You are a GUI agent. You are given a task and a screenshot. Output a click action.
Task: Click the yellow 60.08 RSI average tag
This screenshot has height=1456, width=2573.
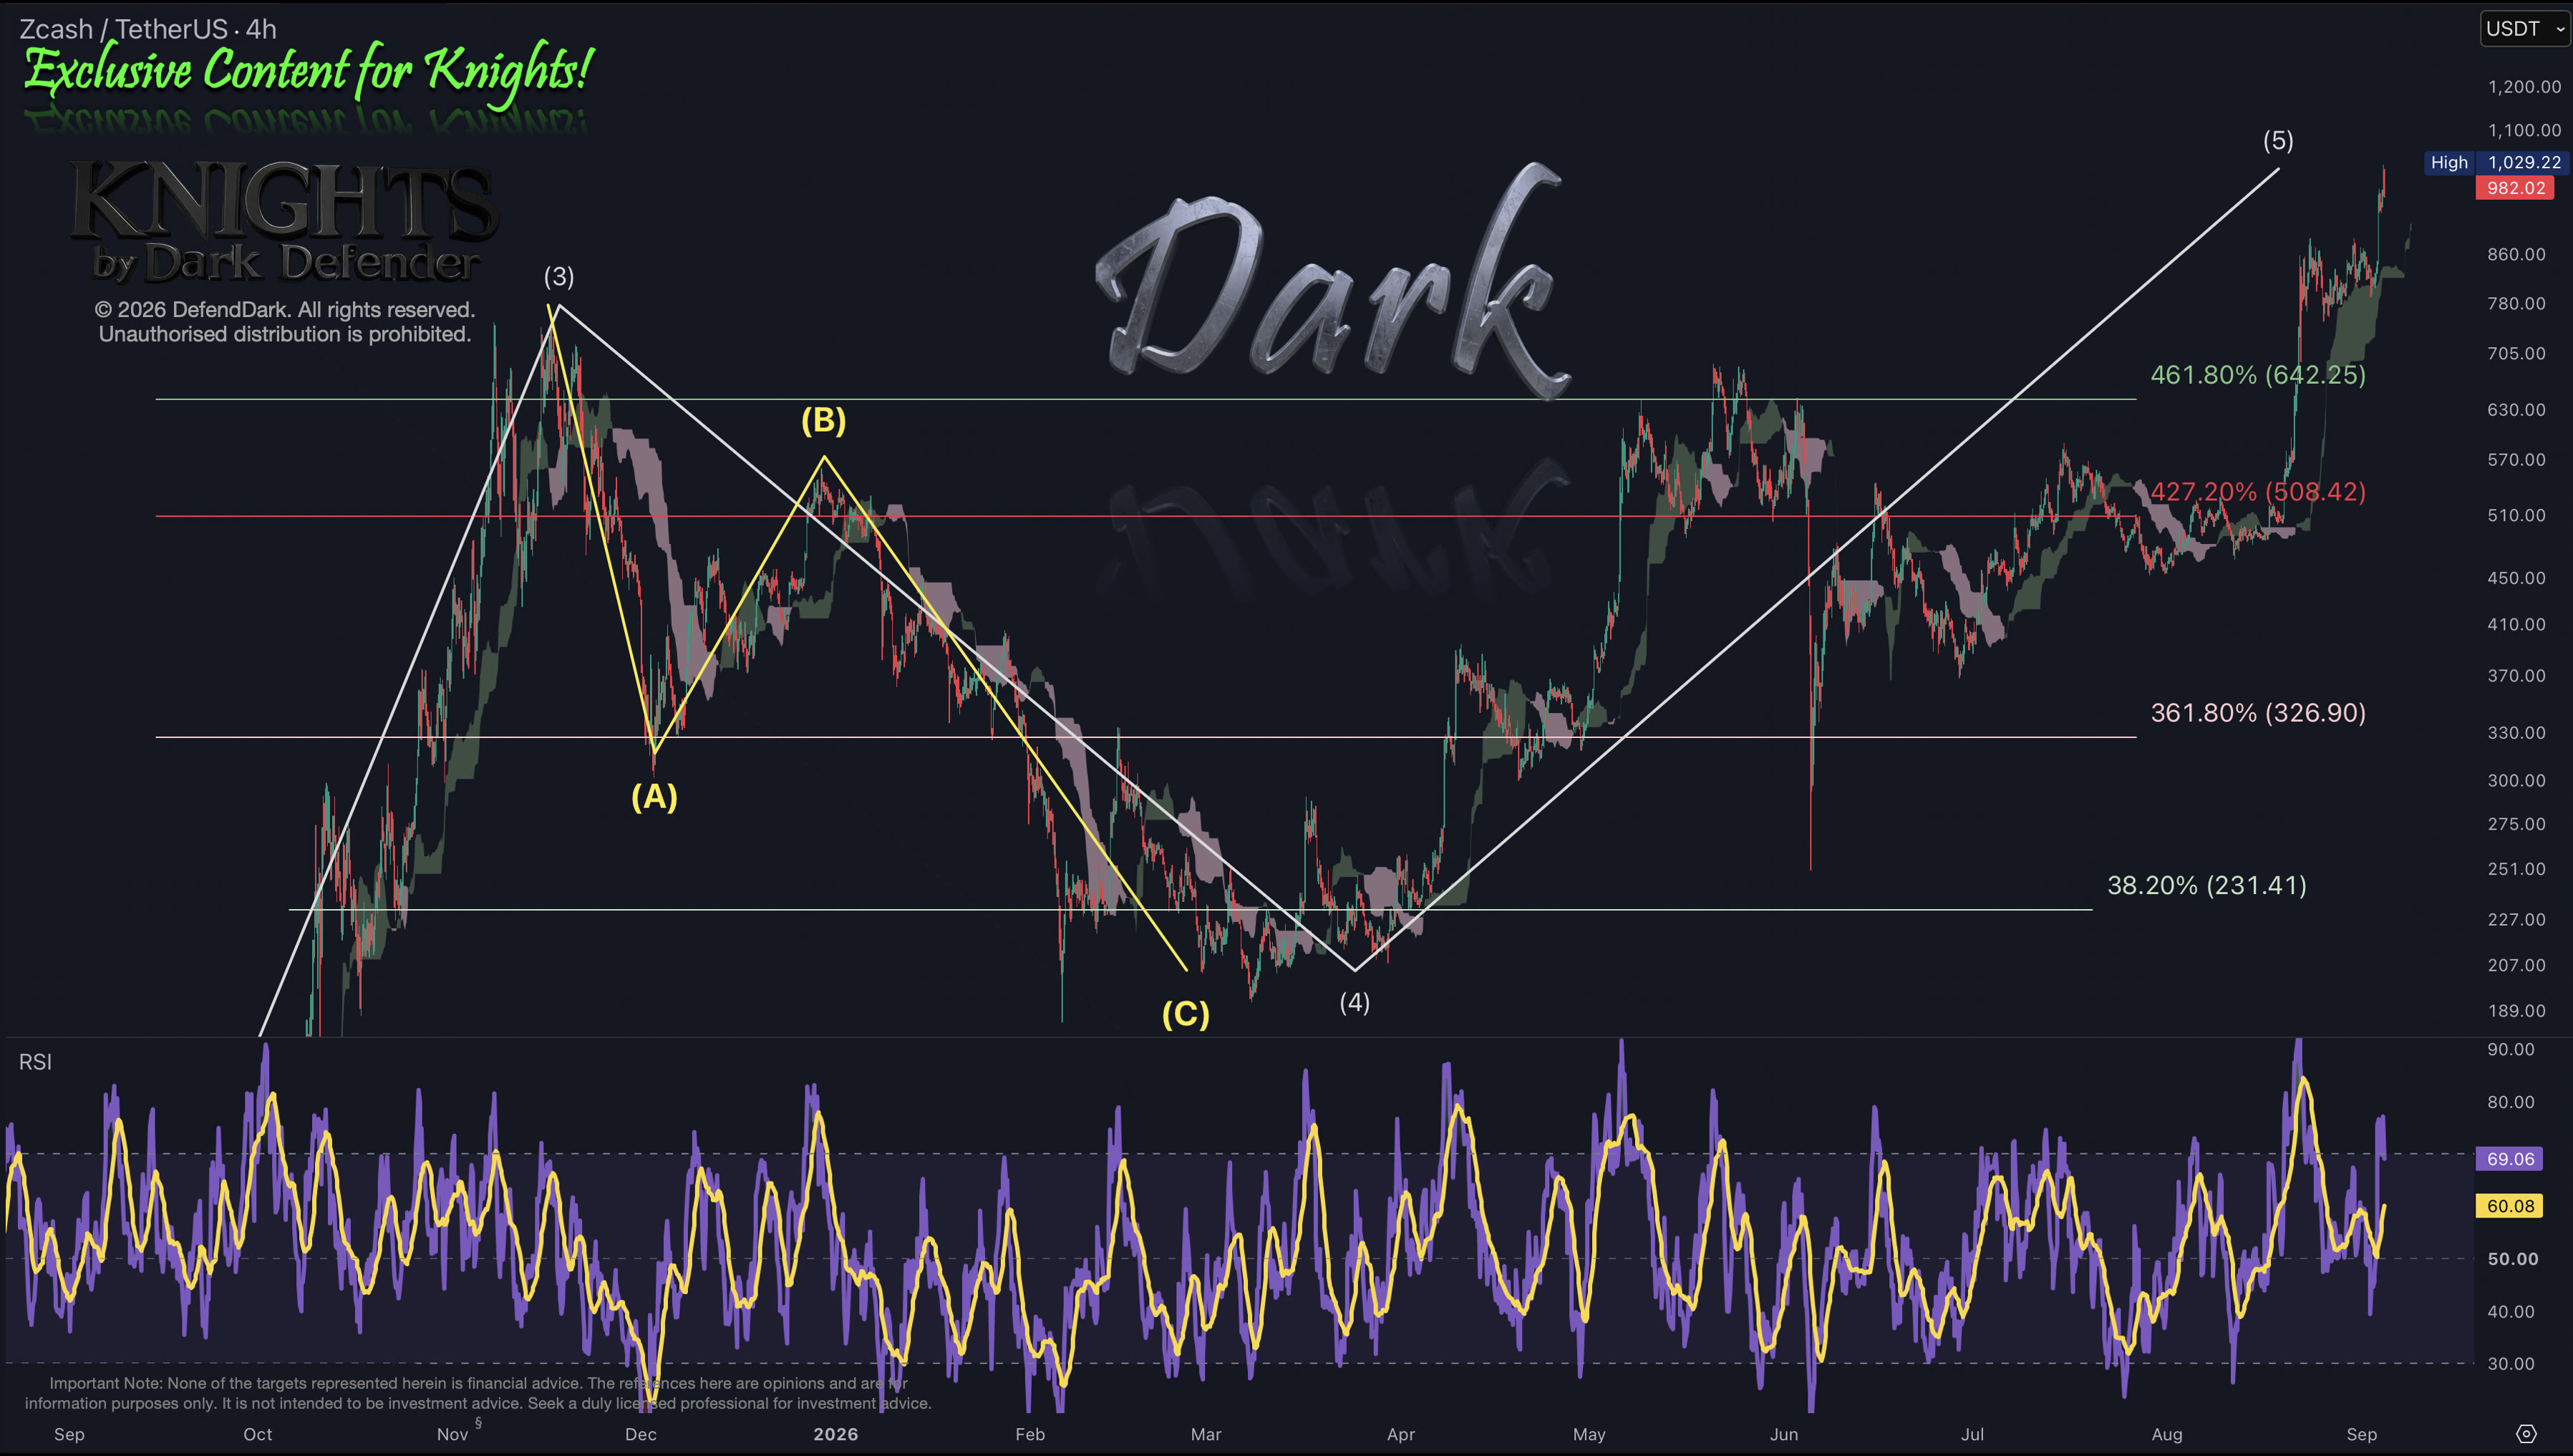(2510, 1206)
